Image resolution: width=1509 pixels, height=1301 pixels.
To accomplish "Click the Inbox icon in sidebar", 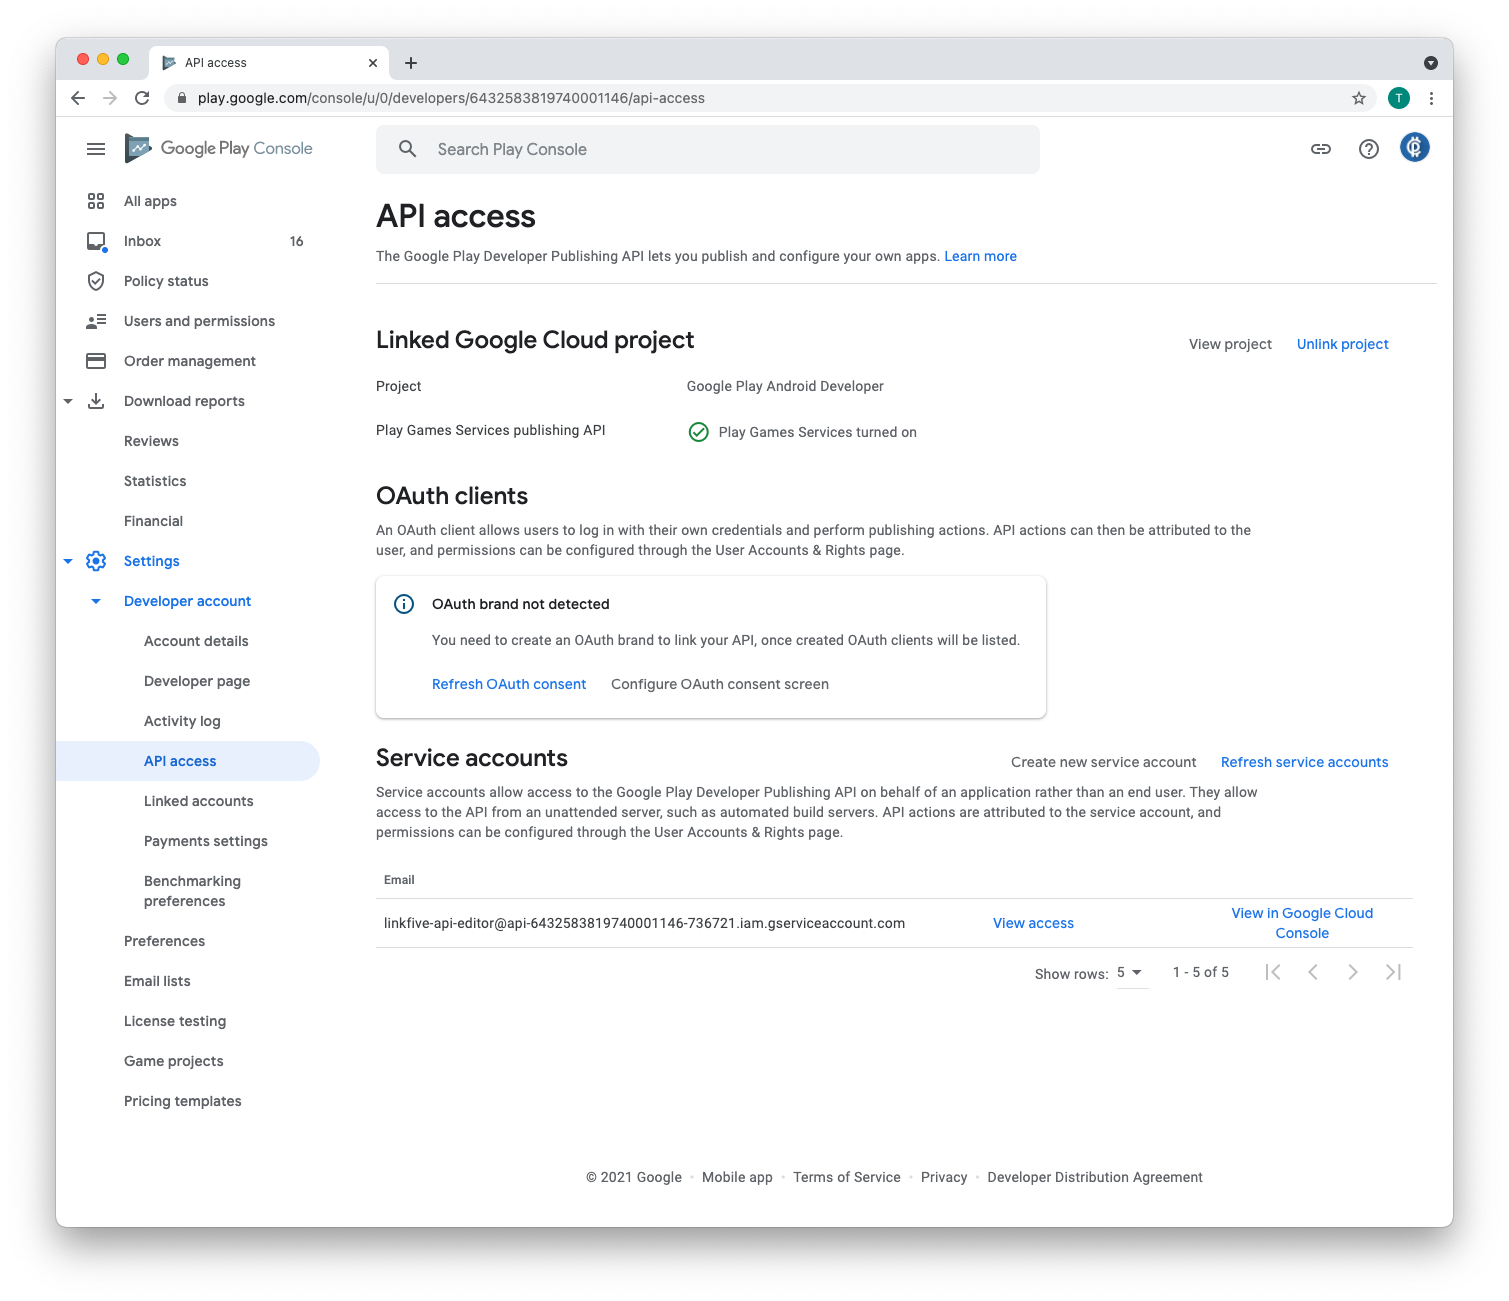I will [x=97, y=241].
